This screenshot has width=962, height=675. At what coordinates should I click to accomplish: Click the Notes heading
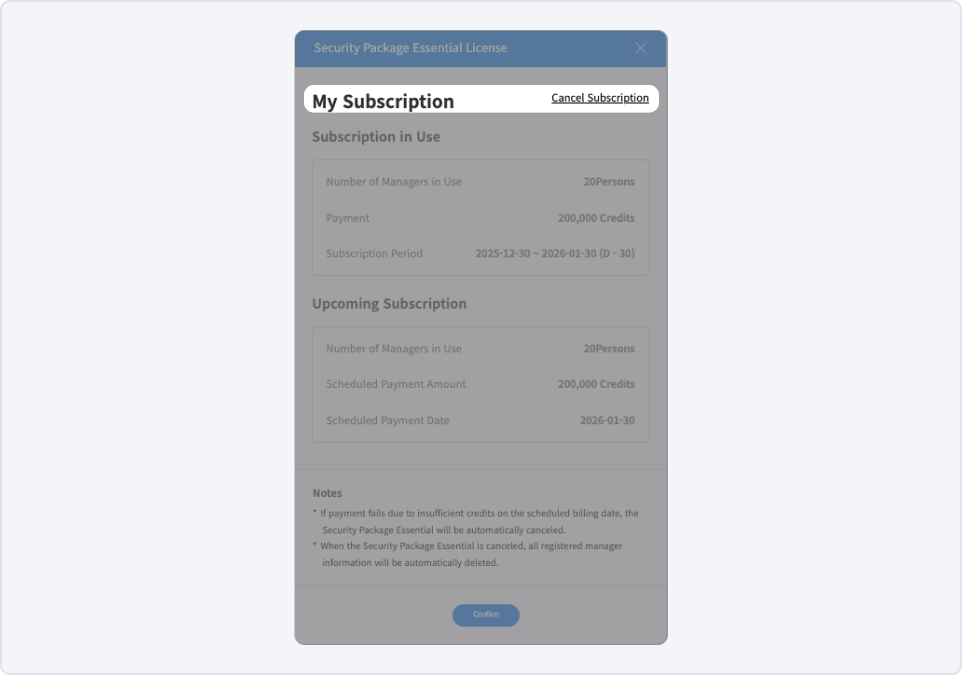point(327,493)
